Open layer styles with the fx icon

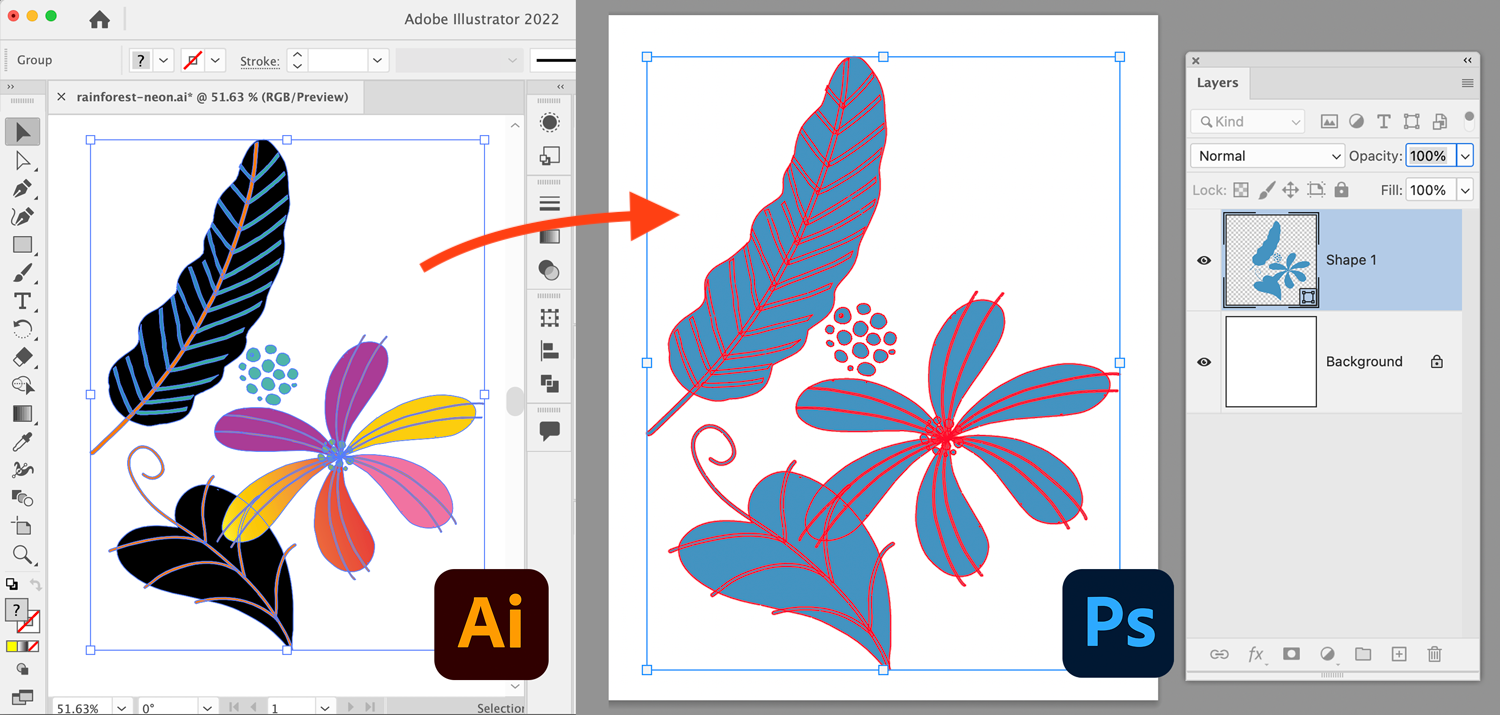click(1256, 654)
